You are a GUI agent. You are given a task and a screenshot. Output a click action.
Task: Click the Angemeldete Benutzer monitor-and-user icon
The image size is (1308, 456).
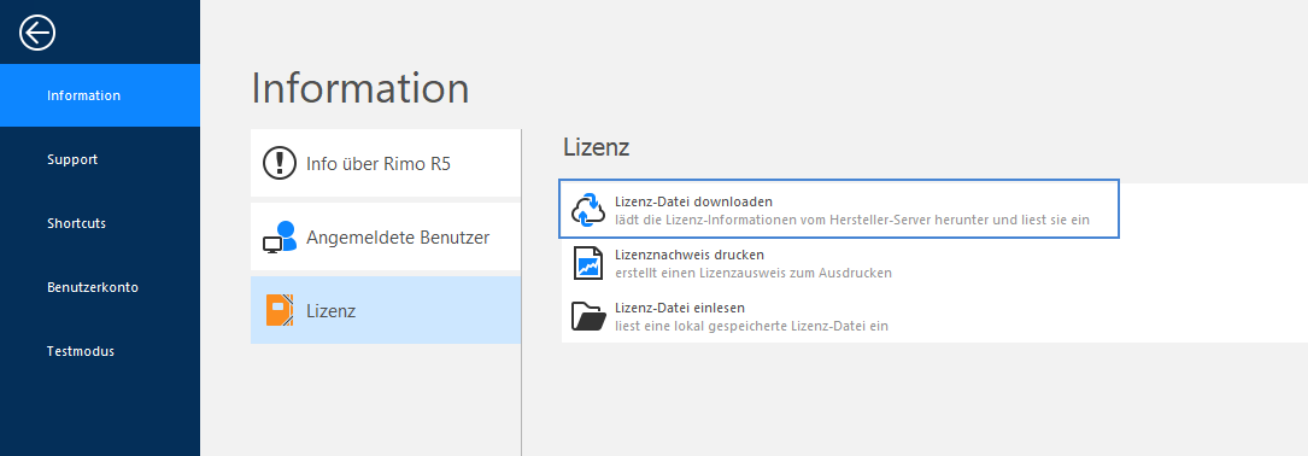[280, 237]
